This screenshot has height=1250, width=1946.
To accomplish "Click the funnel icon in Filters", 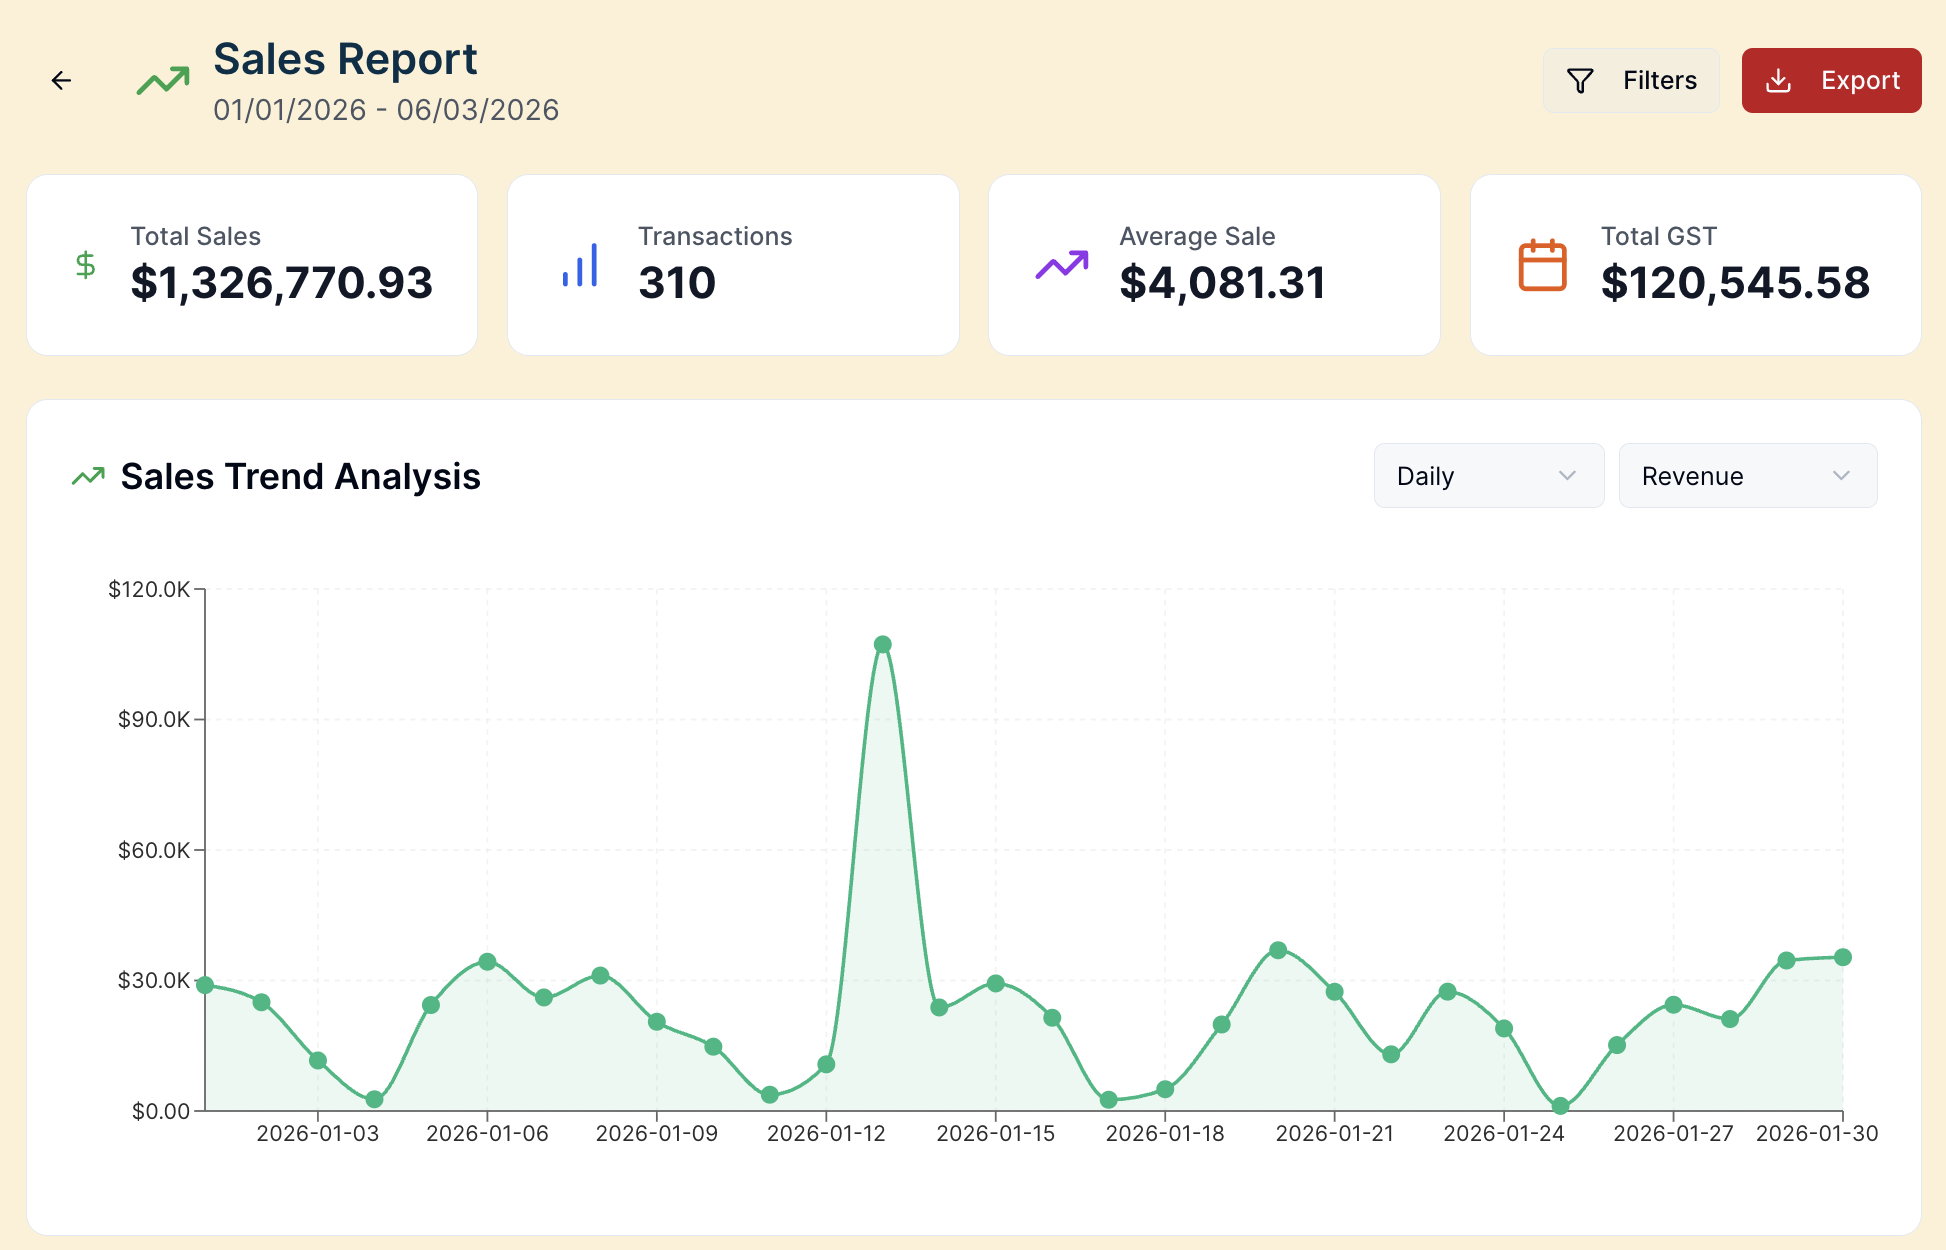I will (x=1580, y=81).
